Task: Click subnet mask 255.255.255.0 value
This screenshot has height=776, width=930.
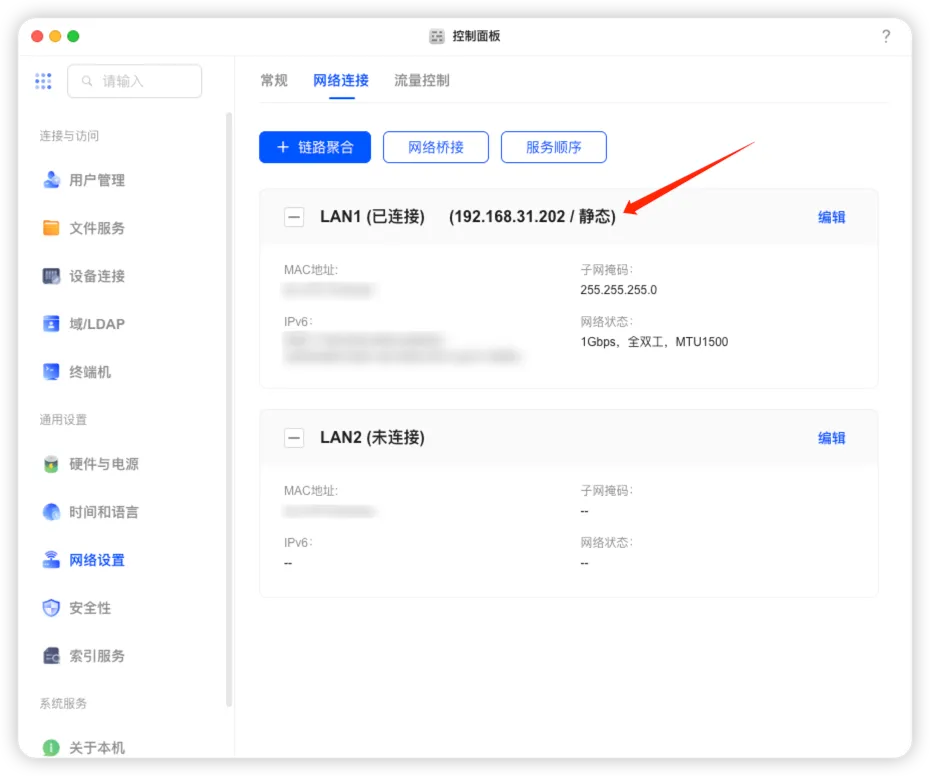Action: coord(619,290)
